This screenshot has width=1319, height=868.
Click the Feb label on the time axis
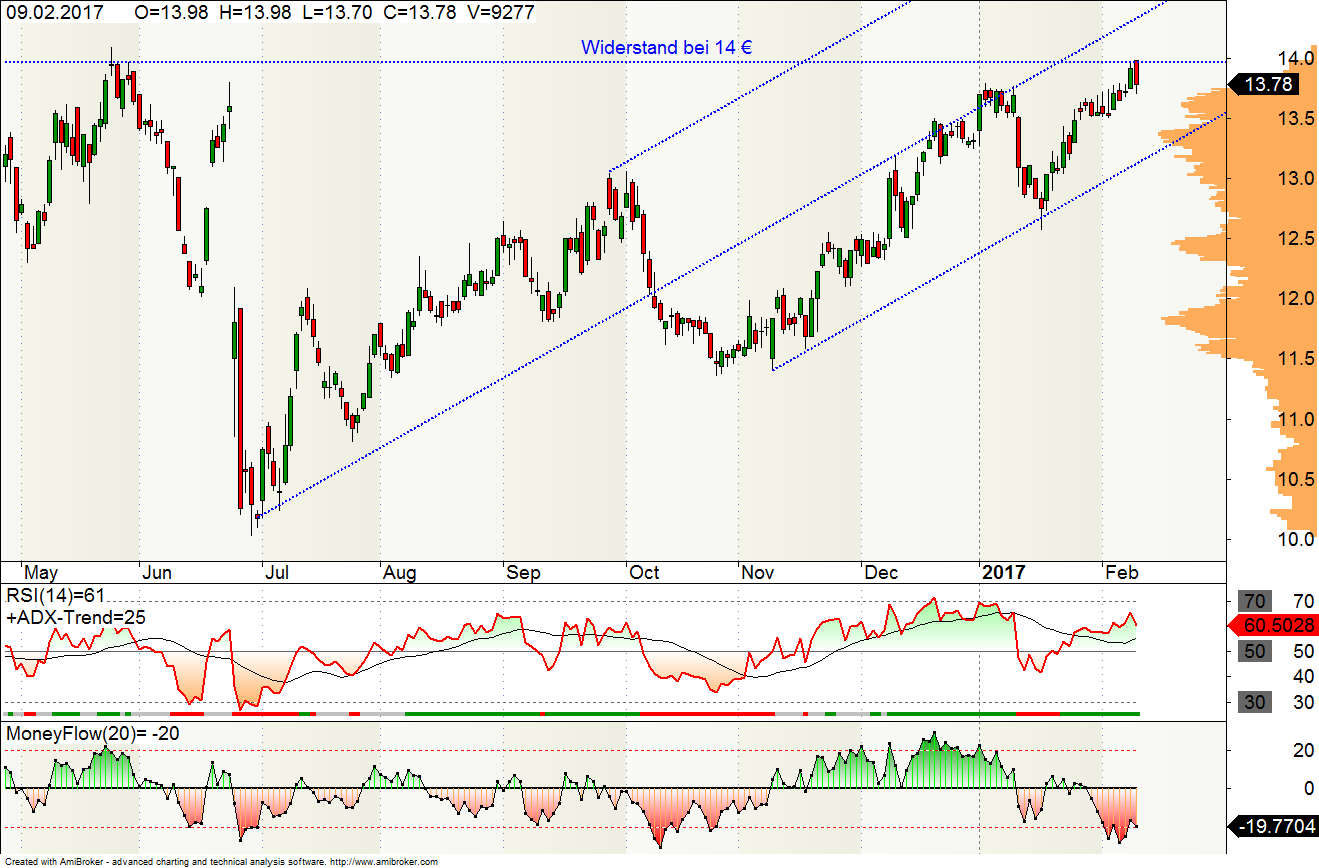1121,573
